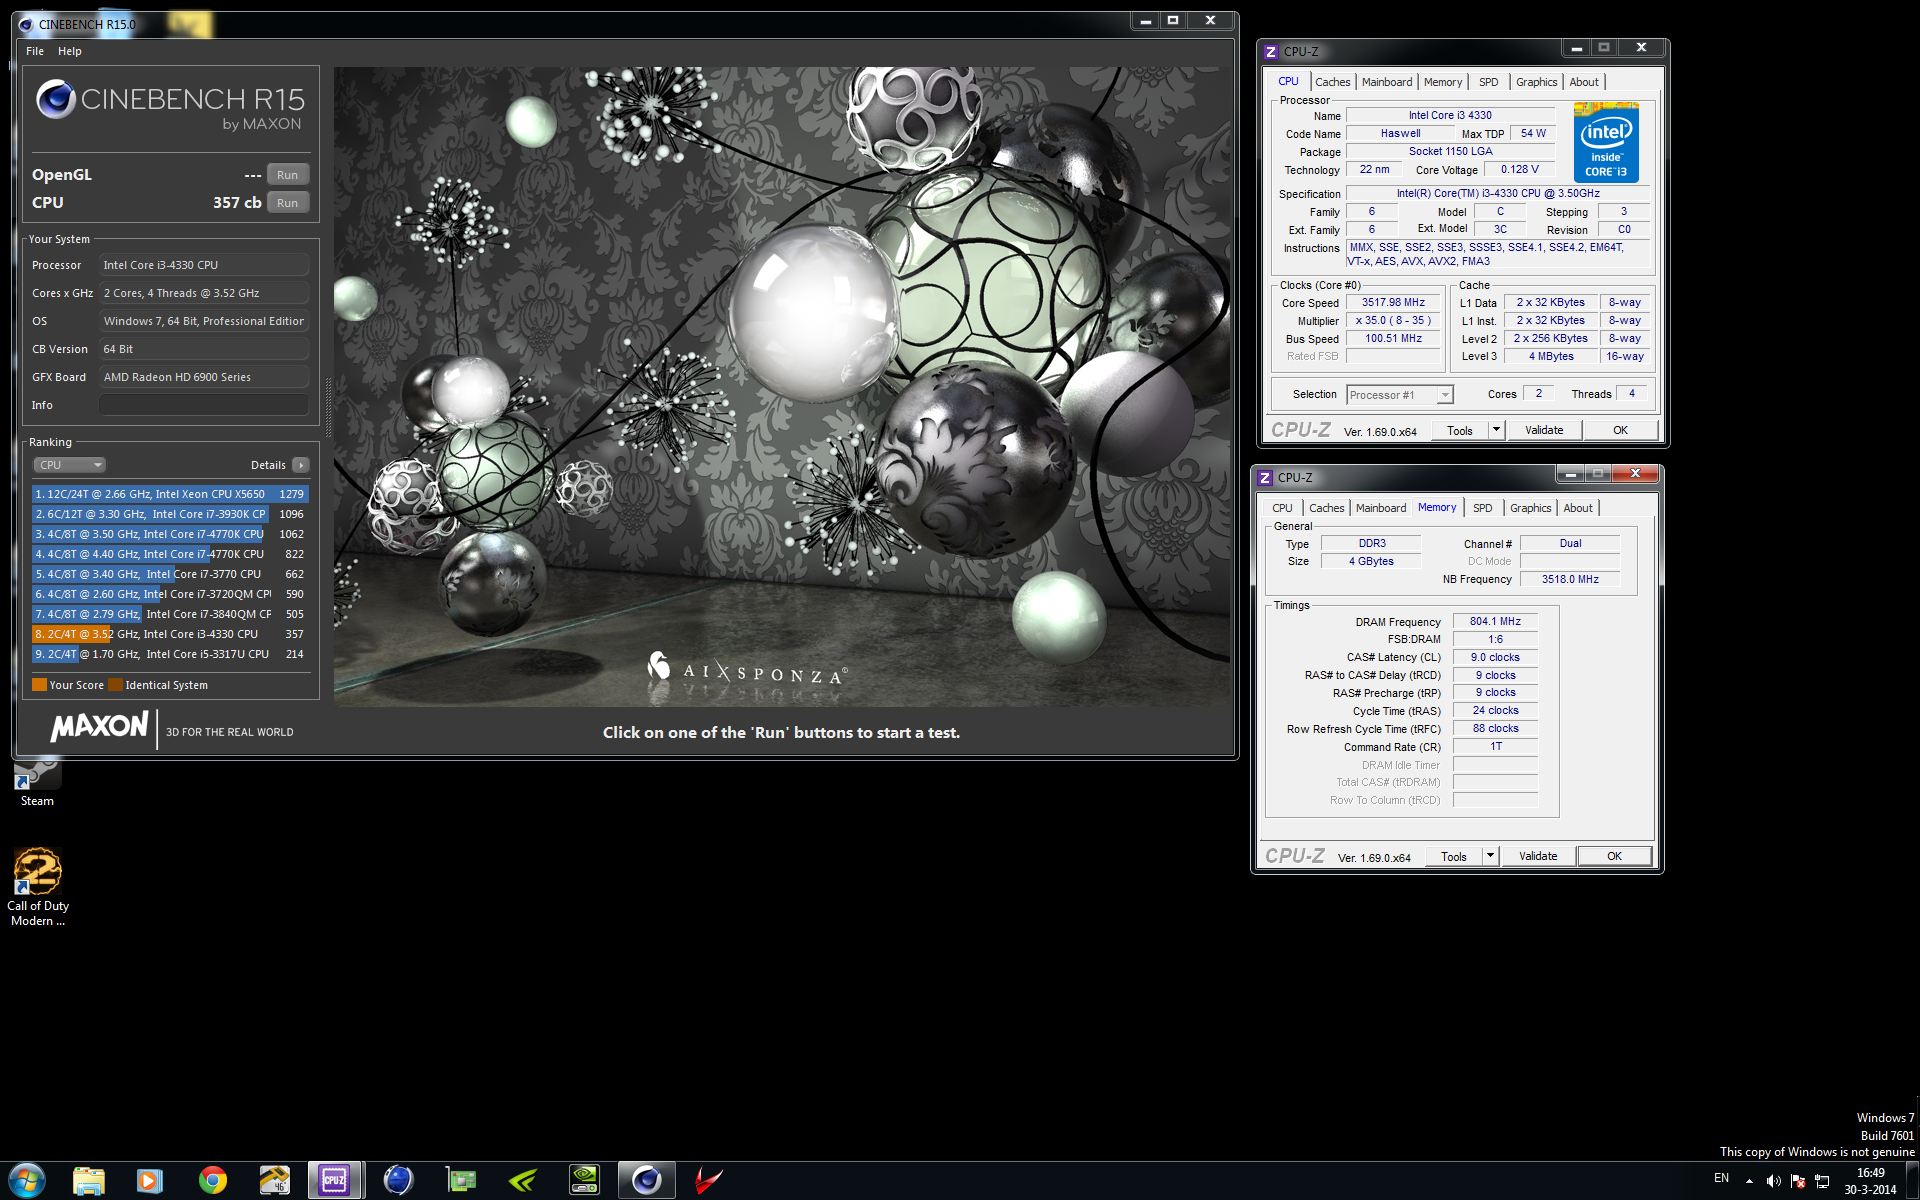Click Validate in the Intel Core i3 CPU-Z window

tap(1544, 431)
